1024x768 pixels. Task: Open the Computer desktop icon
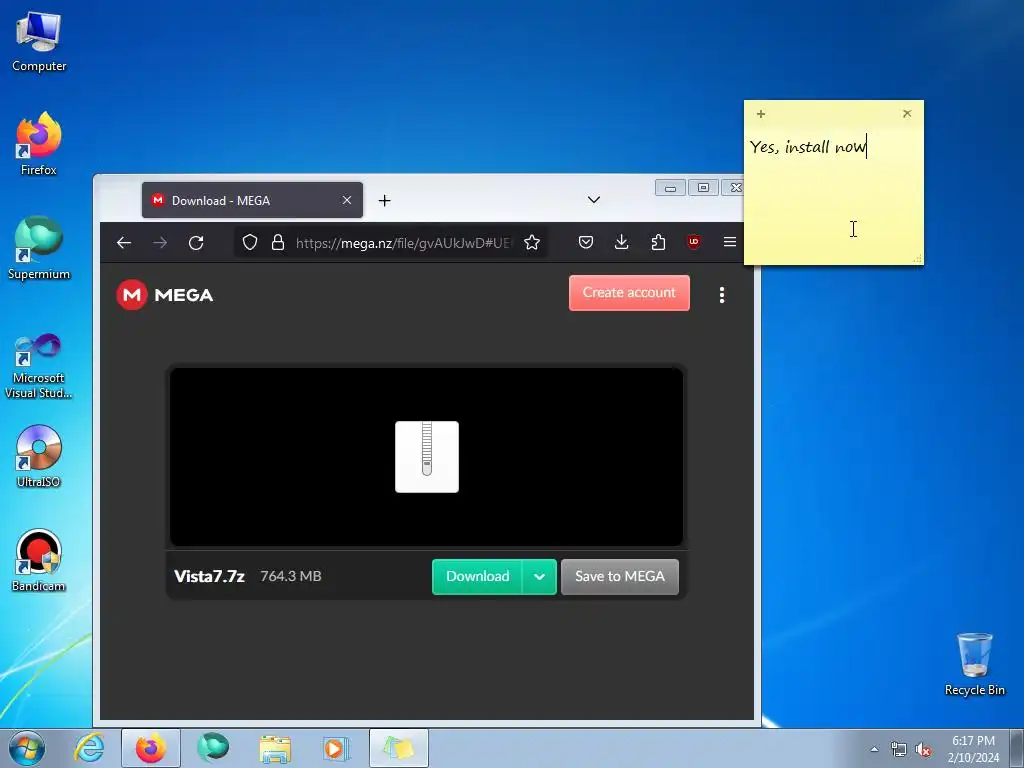39,41
